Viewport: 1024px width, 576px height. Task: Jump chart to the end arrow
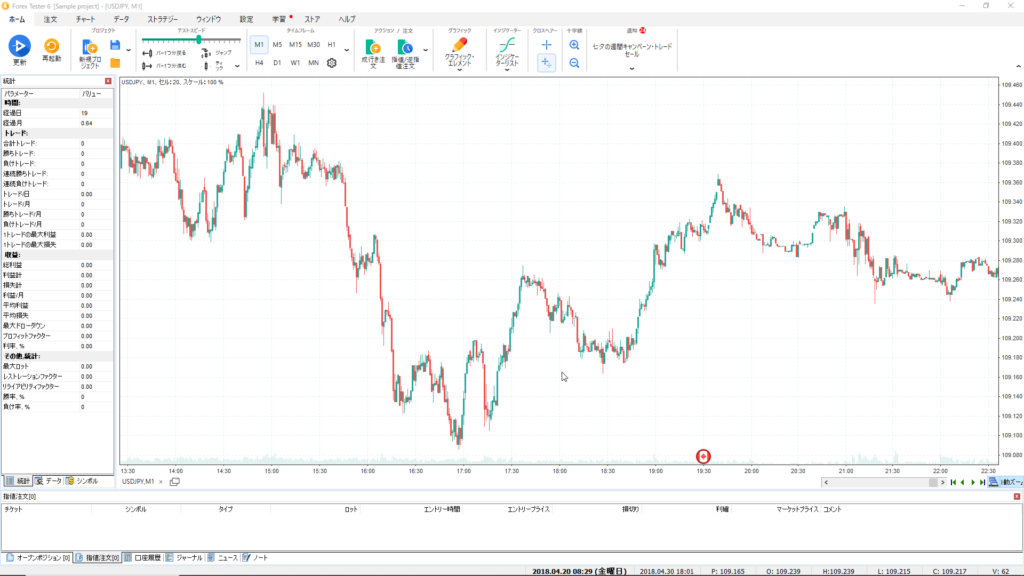pos(982,482)
